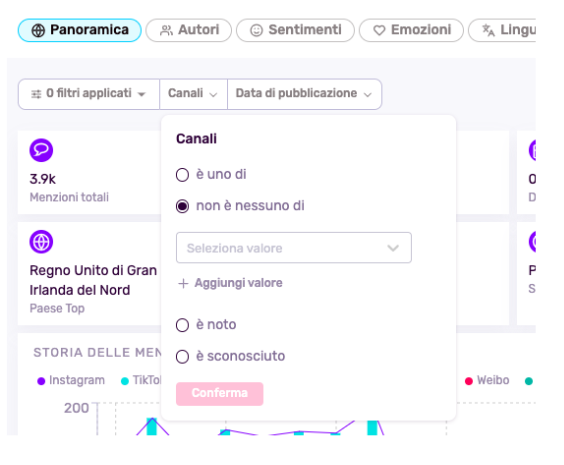Click the heart icon on Emozioni tab
The height and width of the screenshot is (465, 564).
pyautogui.click(x=379, y=30)
